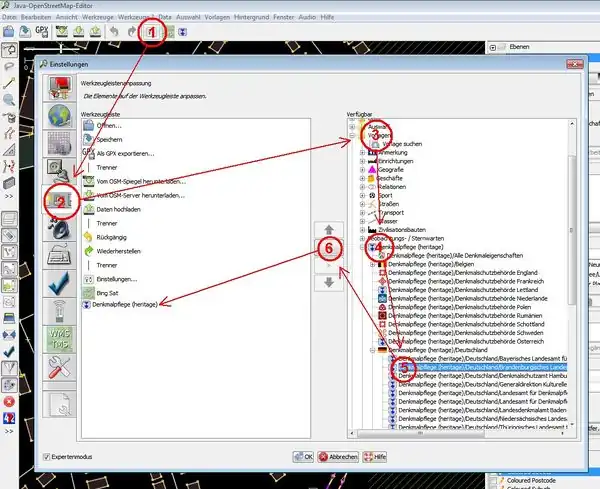Open the globe connection settings tab
Viewport: 600px width, 489px height.
(x=62, y=114)
